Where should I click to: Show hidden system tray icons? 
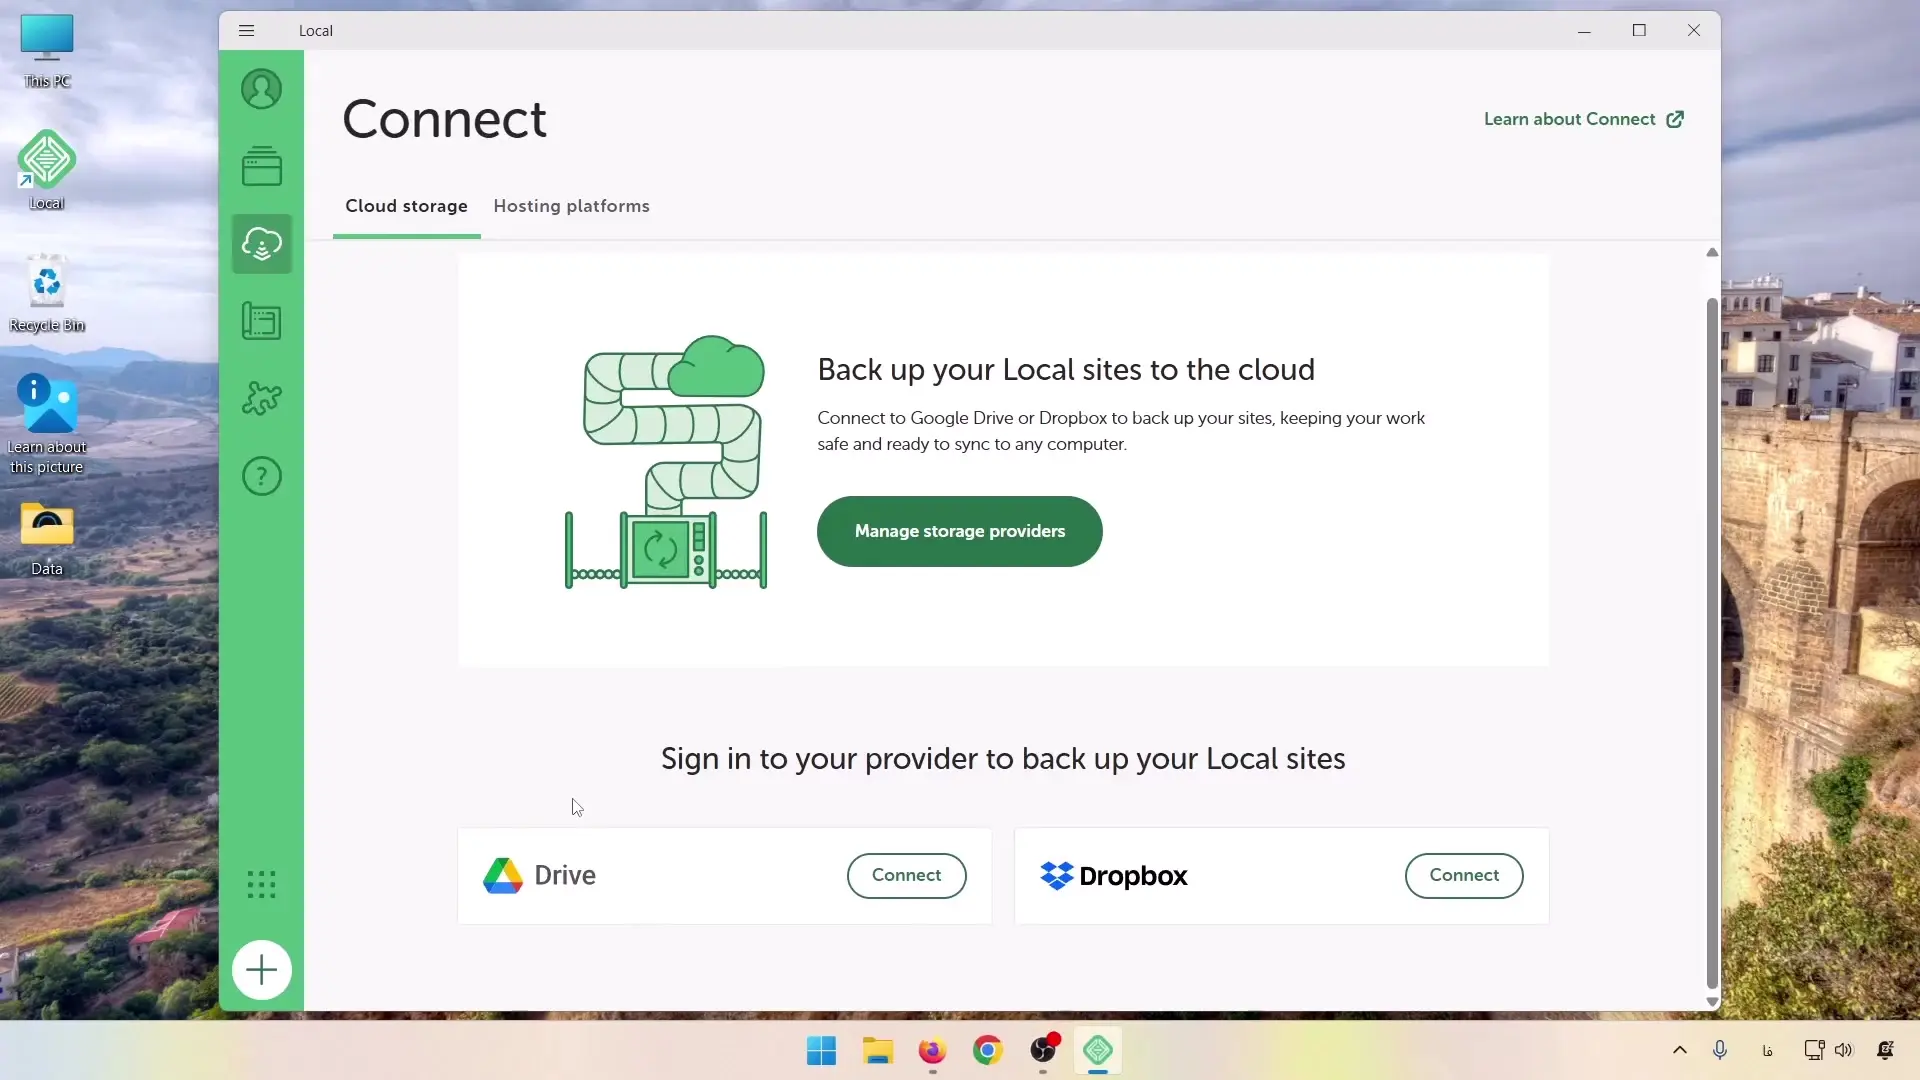[x=1679, y=1050]
